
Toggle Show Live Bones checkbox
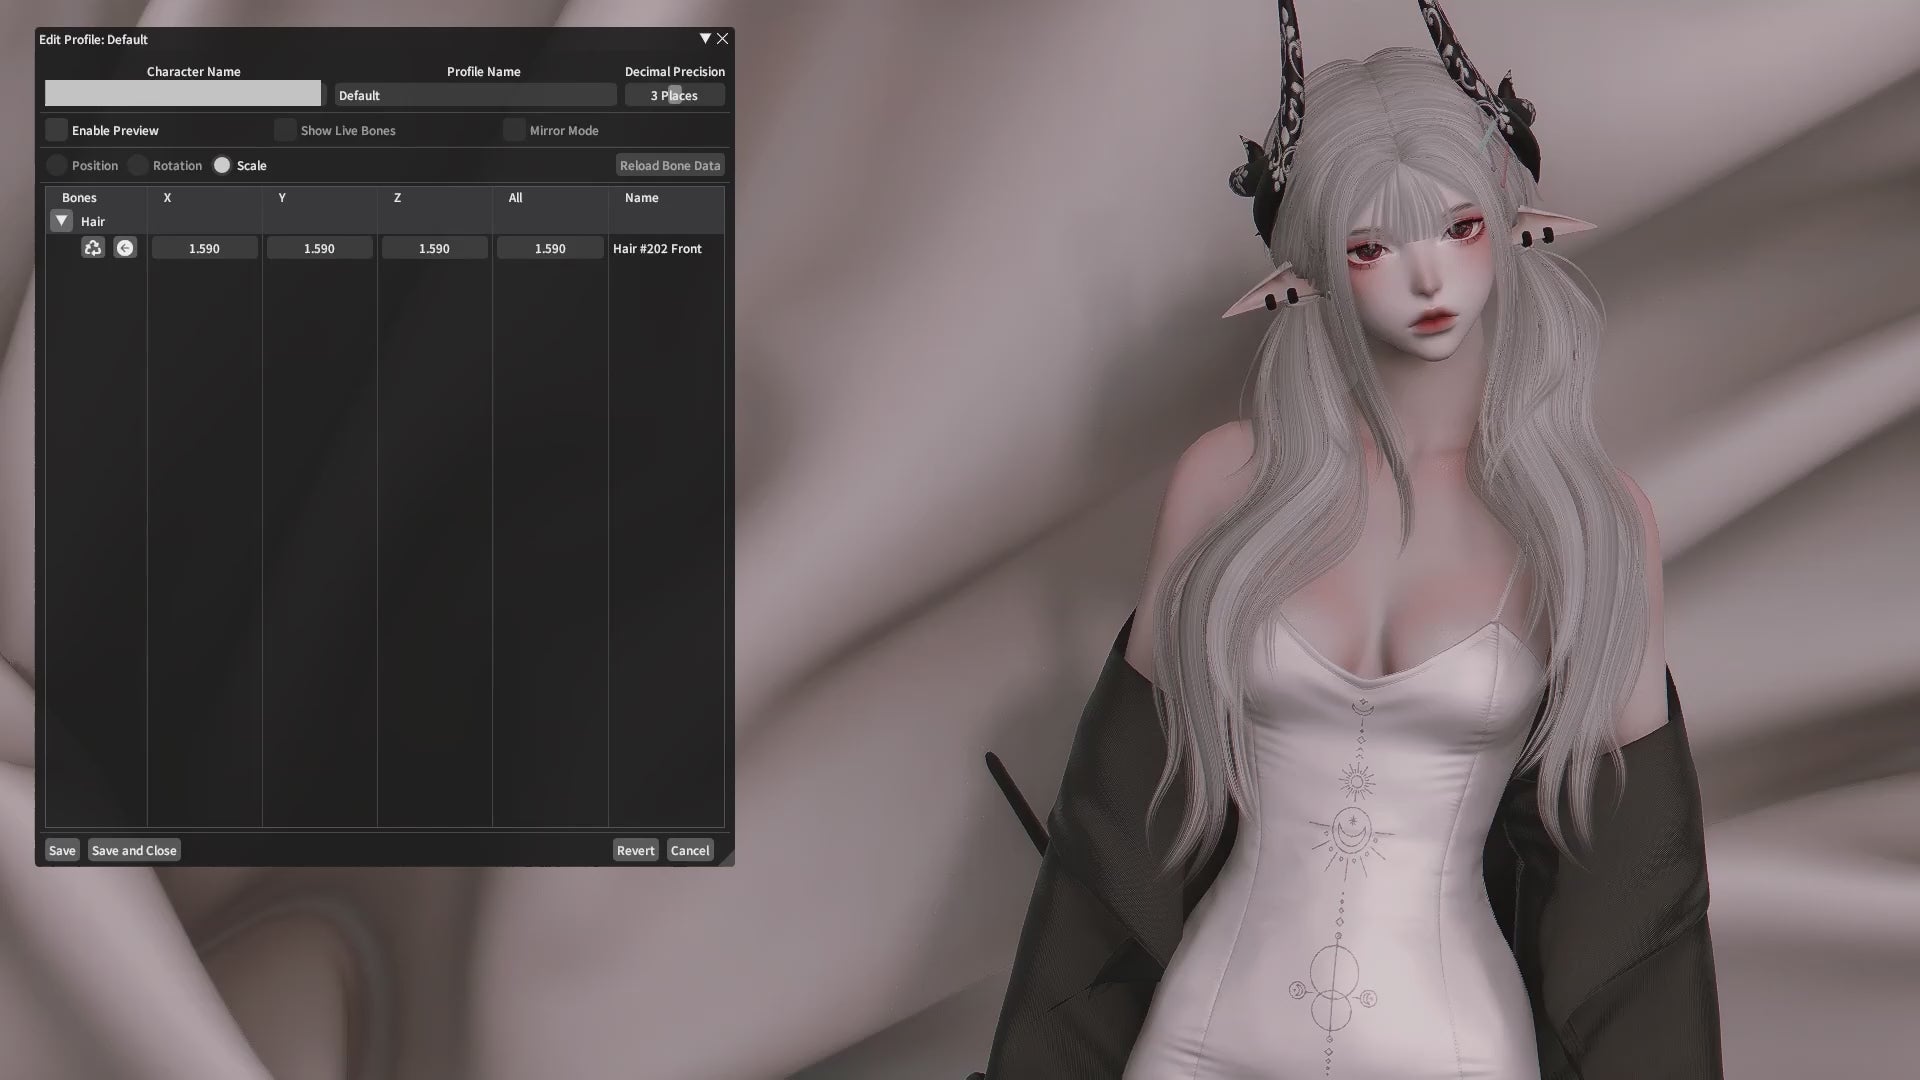pos(286,130)
